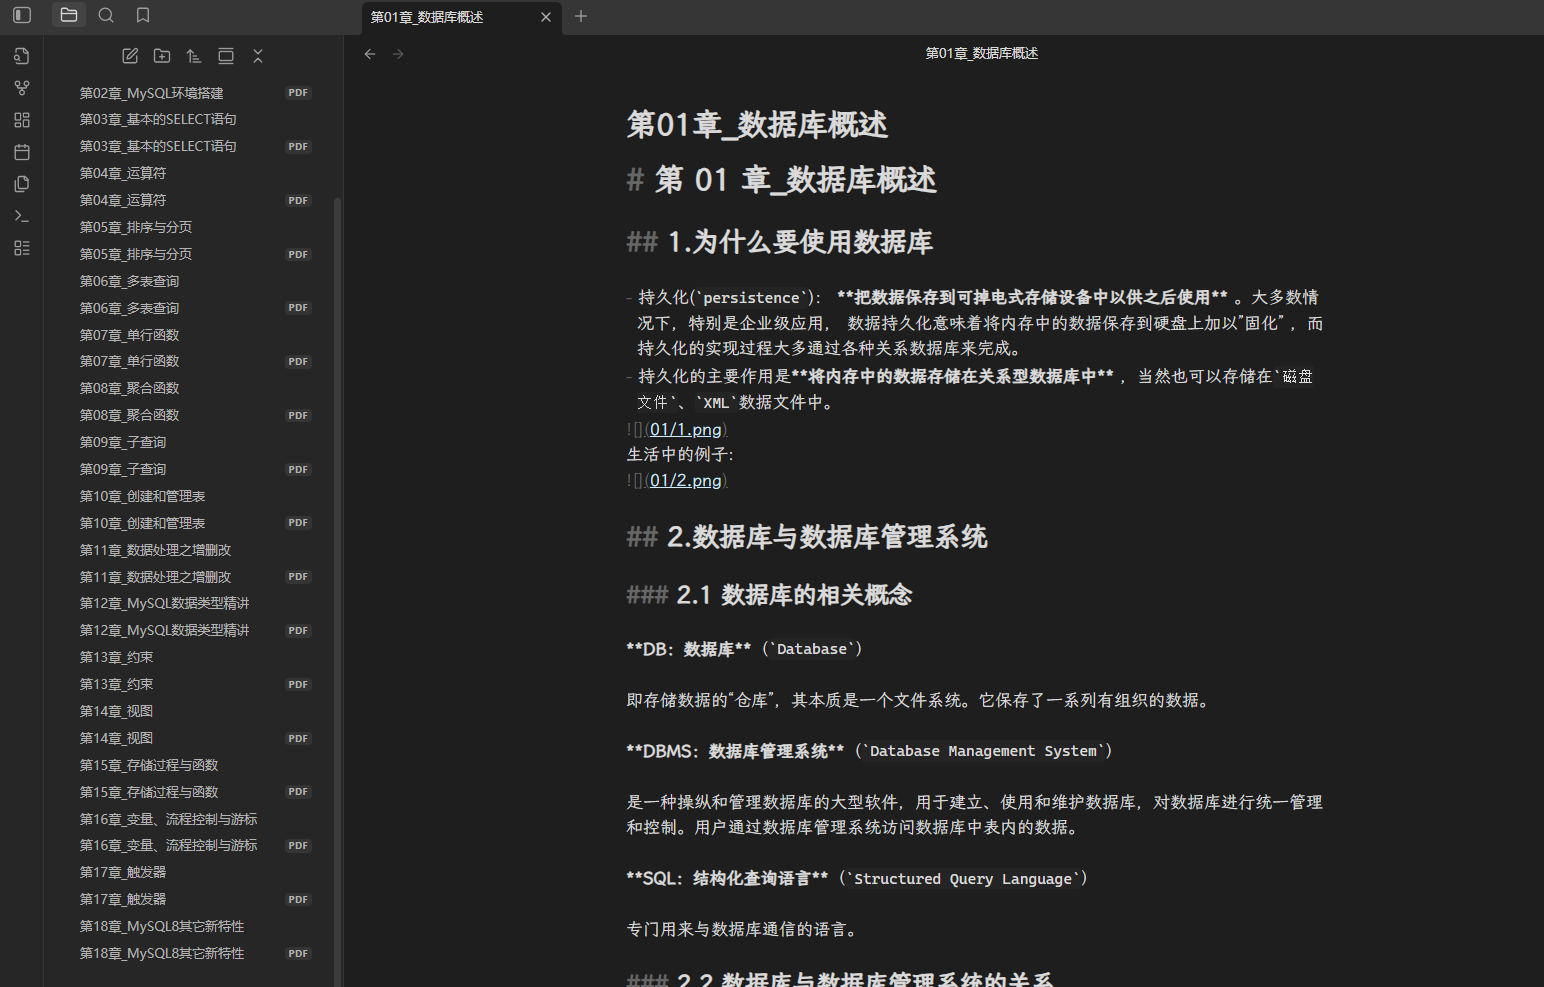The image size is (1544, 987).
Task: Open 第14章_视图 note without PDF badge
Action: point(195,711)
